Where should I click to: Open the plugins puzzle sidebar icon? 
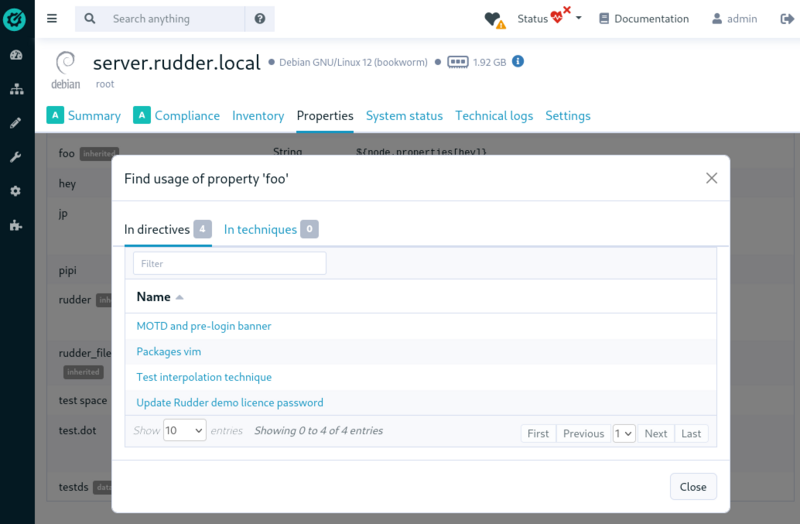(16, 225)
